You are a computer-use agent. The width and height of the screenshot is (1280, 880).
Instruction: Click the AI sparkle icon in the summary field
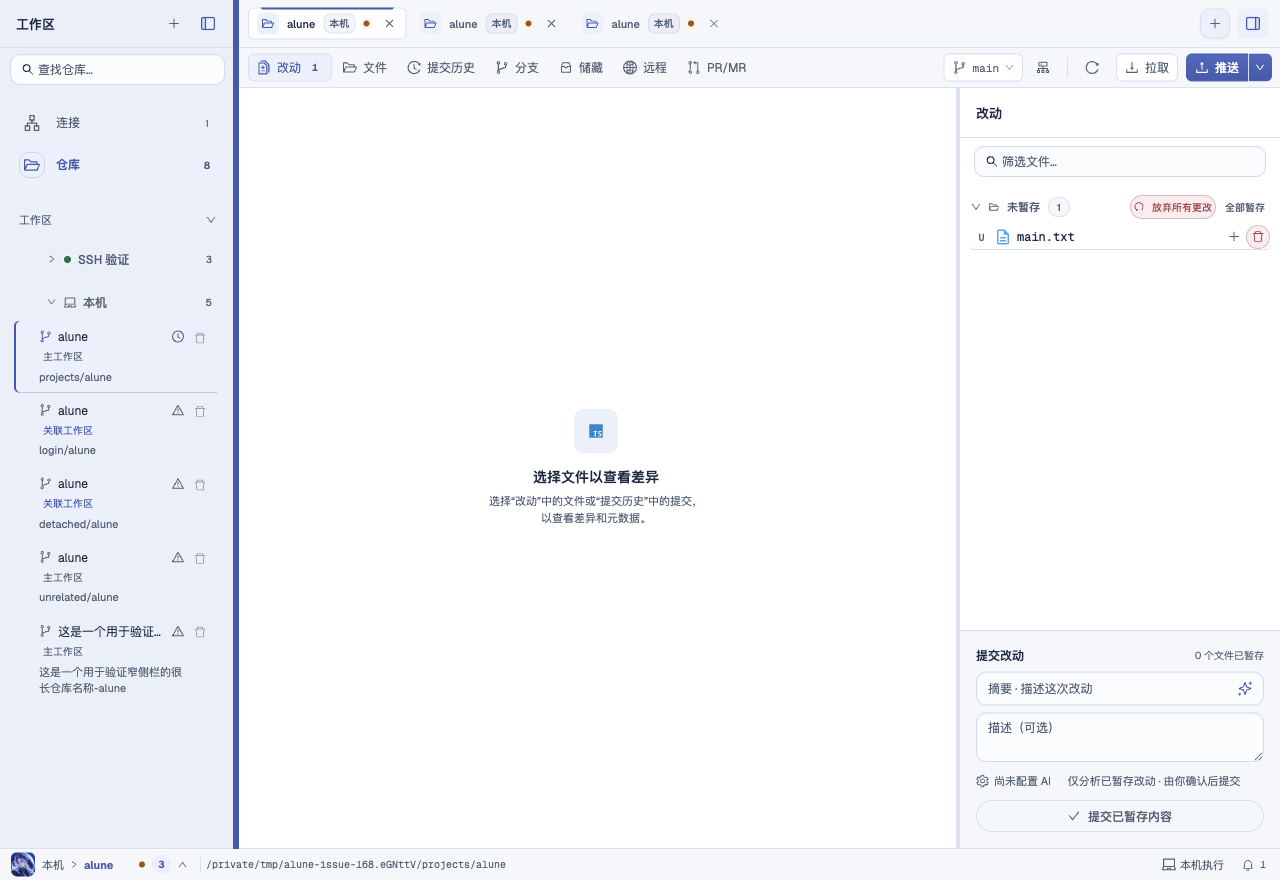point(1245,688)
